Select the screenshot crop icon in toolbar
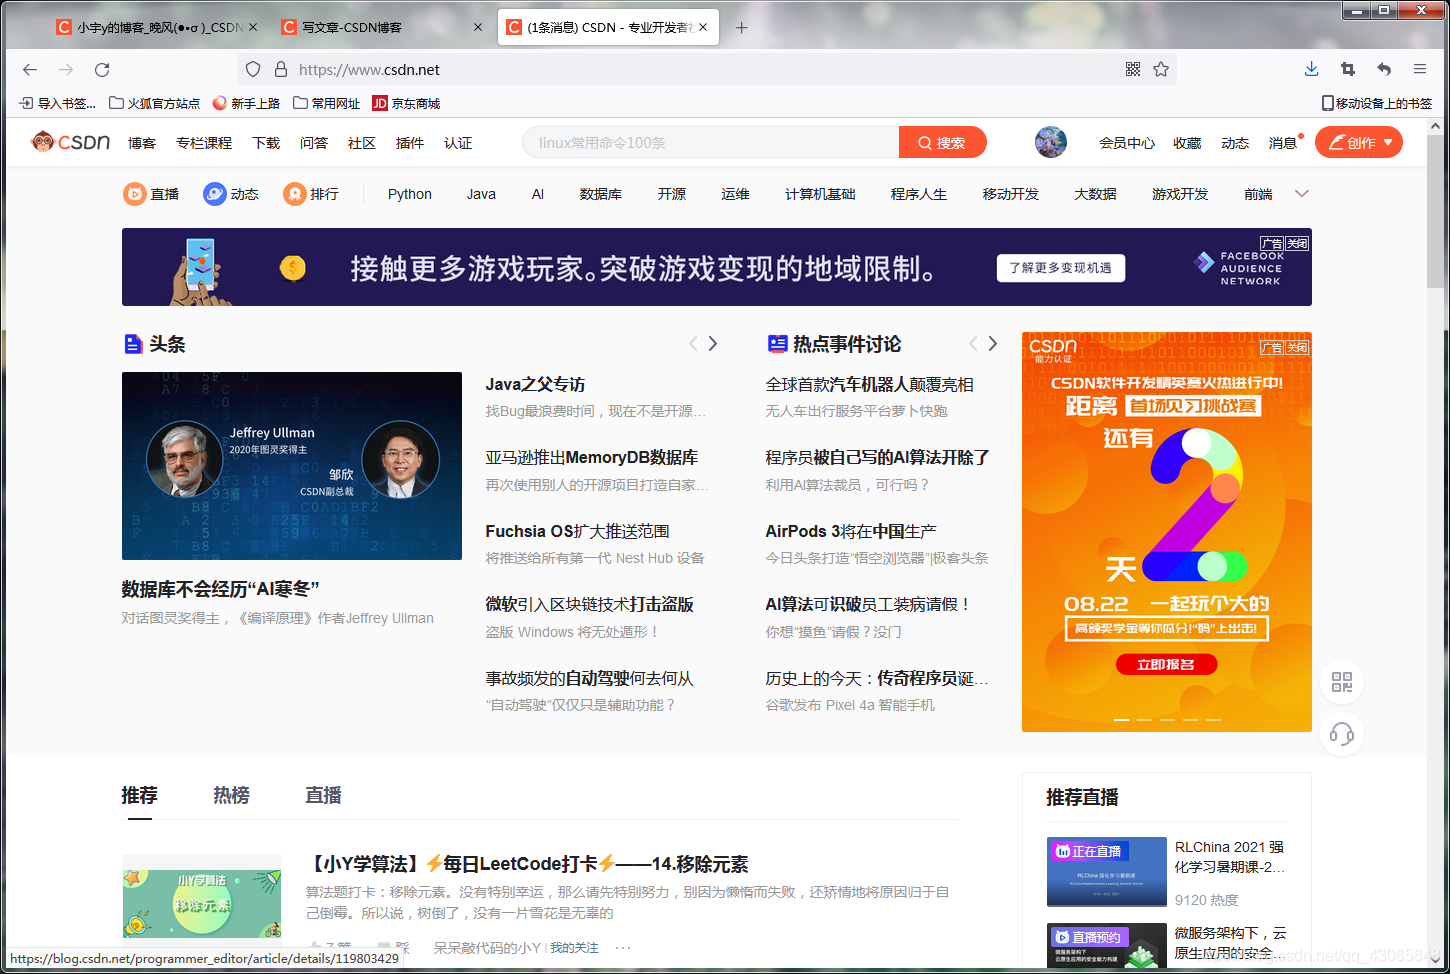 tap(1348, 69)
